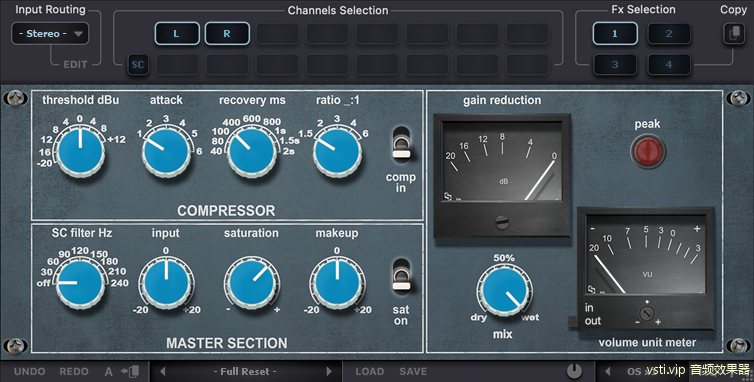Image resolution: width=754 pixels, height=382 pixels.
Task: Click the power bypass icon in bottom bar
Action: [x=574, y=371]
